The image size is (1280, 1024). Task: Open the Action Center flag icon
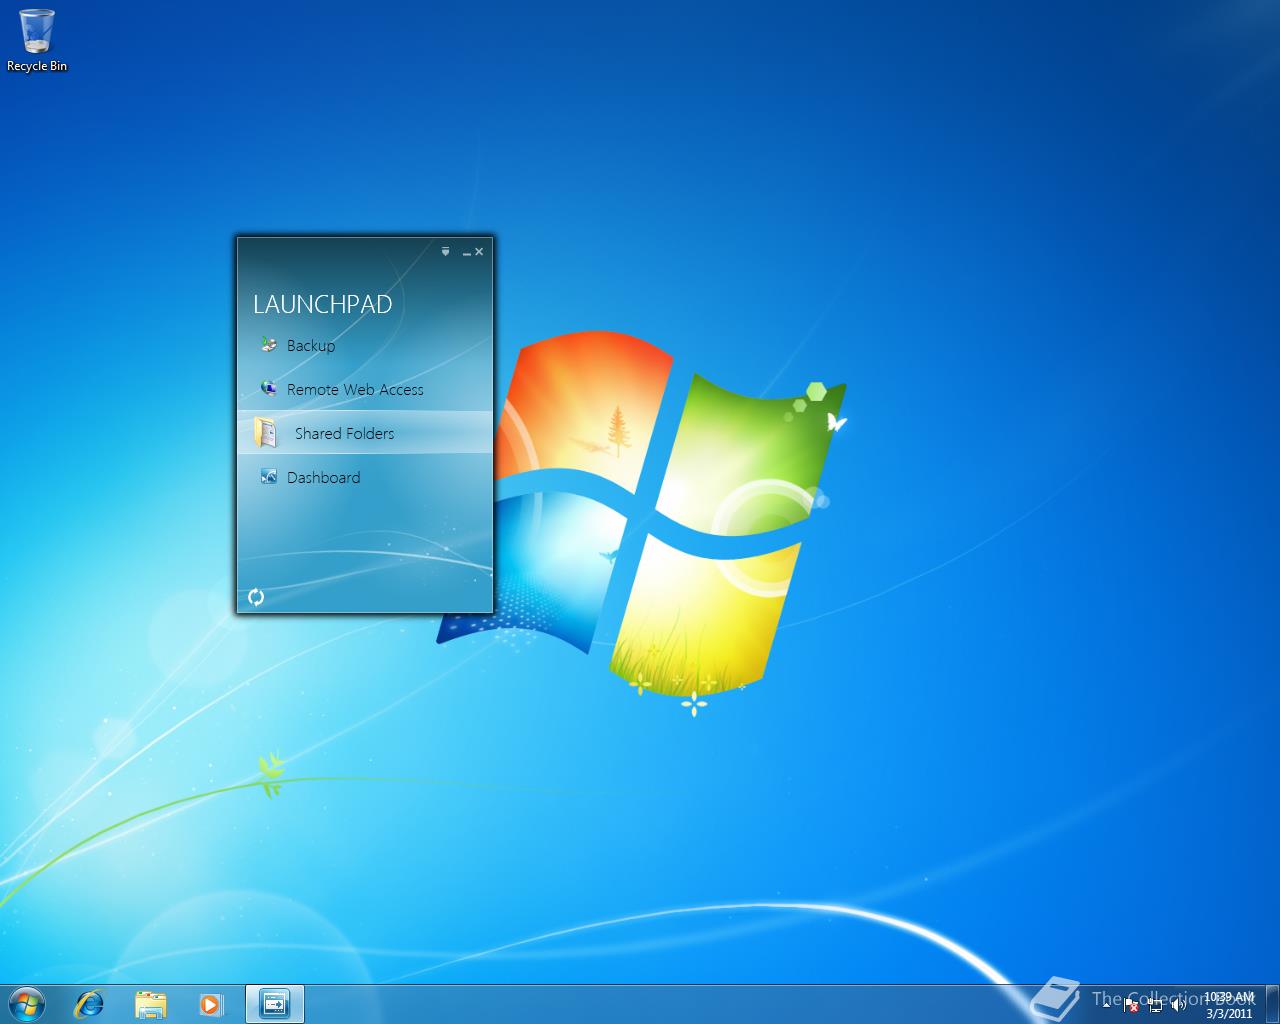(x=1130, y=1005)
